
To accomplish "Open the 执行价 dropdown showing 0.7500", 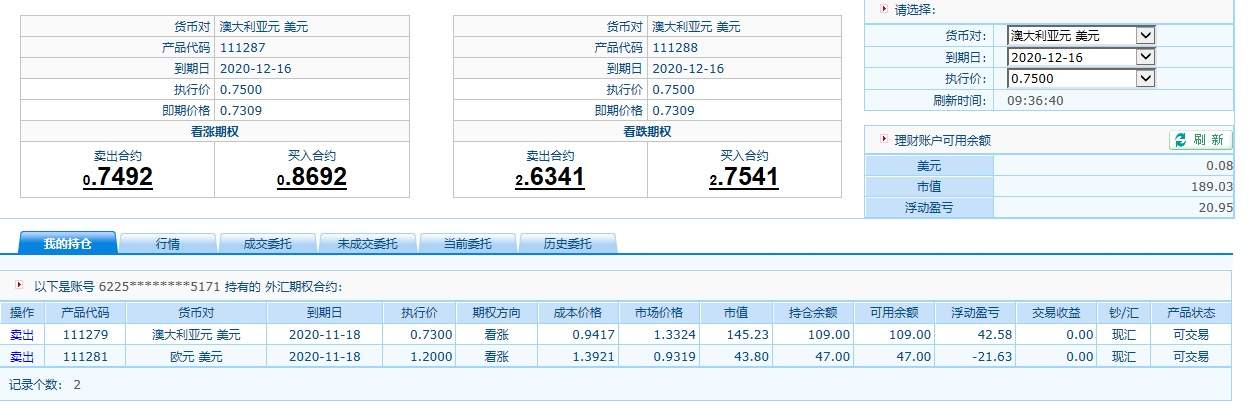I will tap(1081, 78).
